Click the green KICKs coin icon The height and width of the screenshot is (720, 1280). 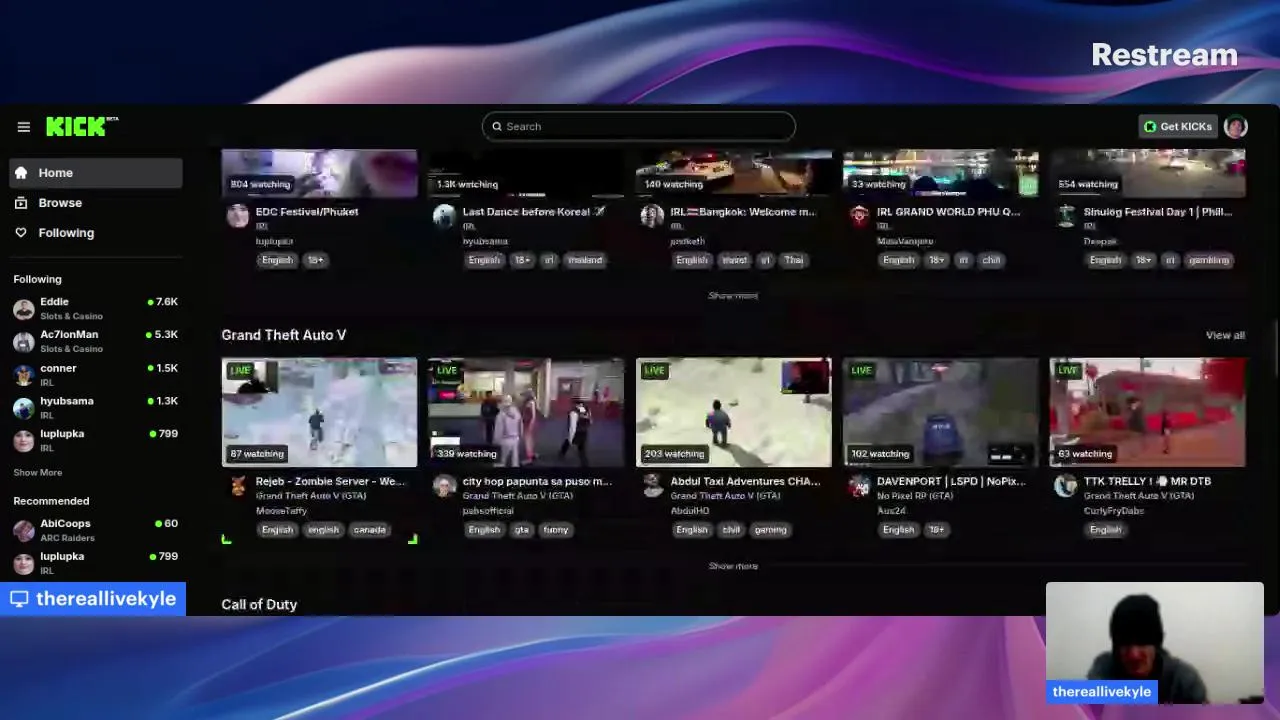1150,127
